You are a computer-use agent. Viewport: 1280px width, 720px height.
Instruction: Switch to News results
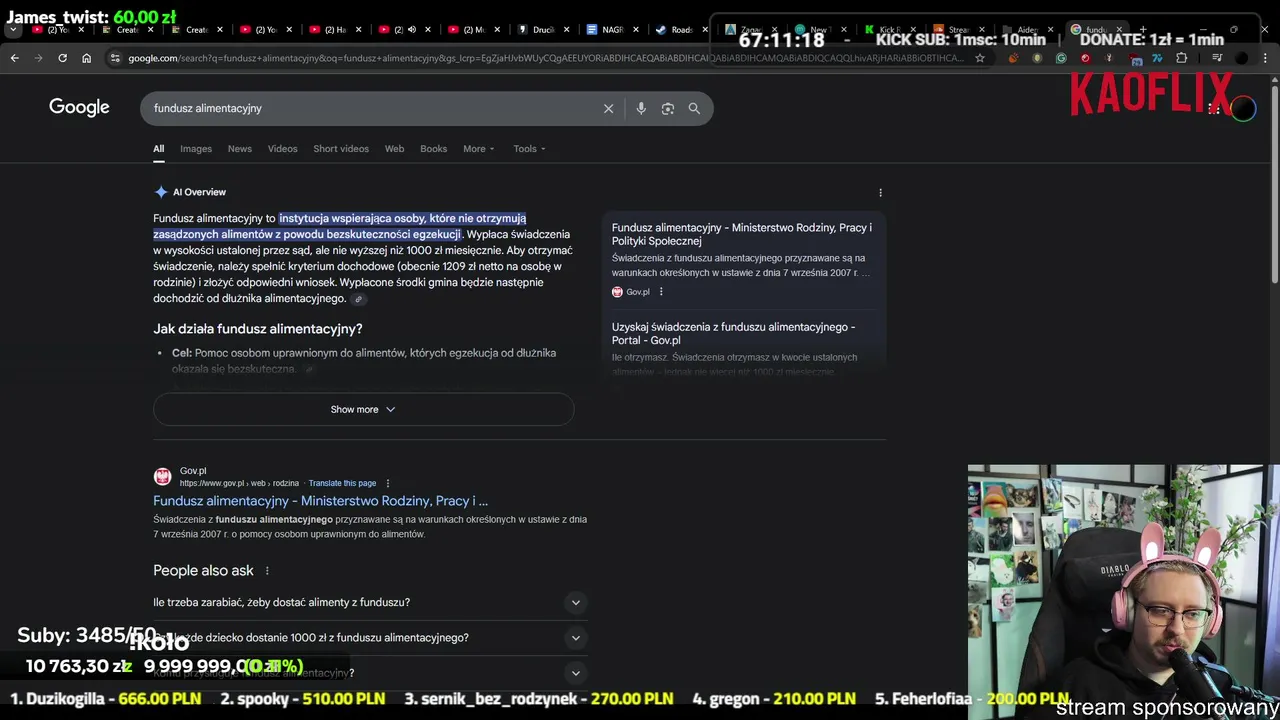(240, 149)
